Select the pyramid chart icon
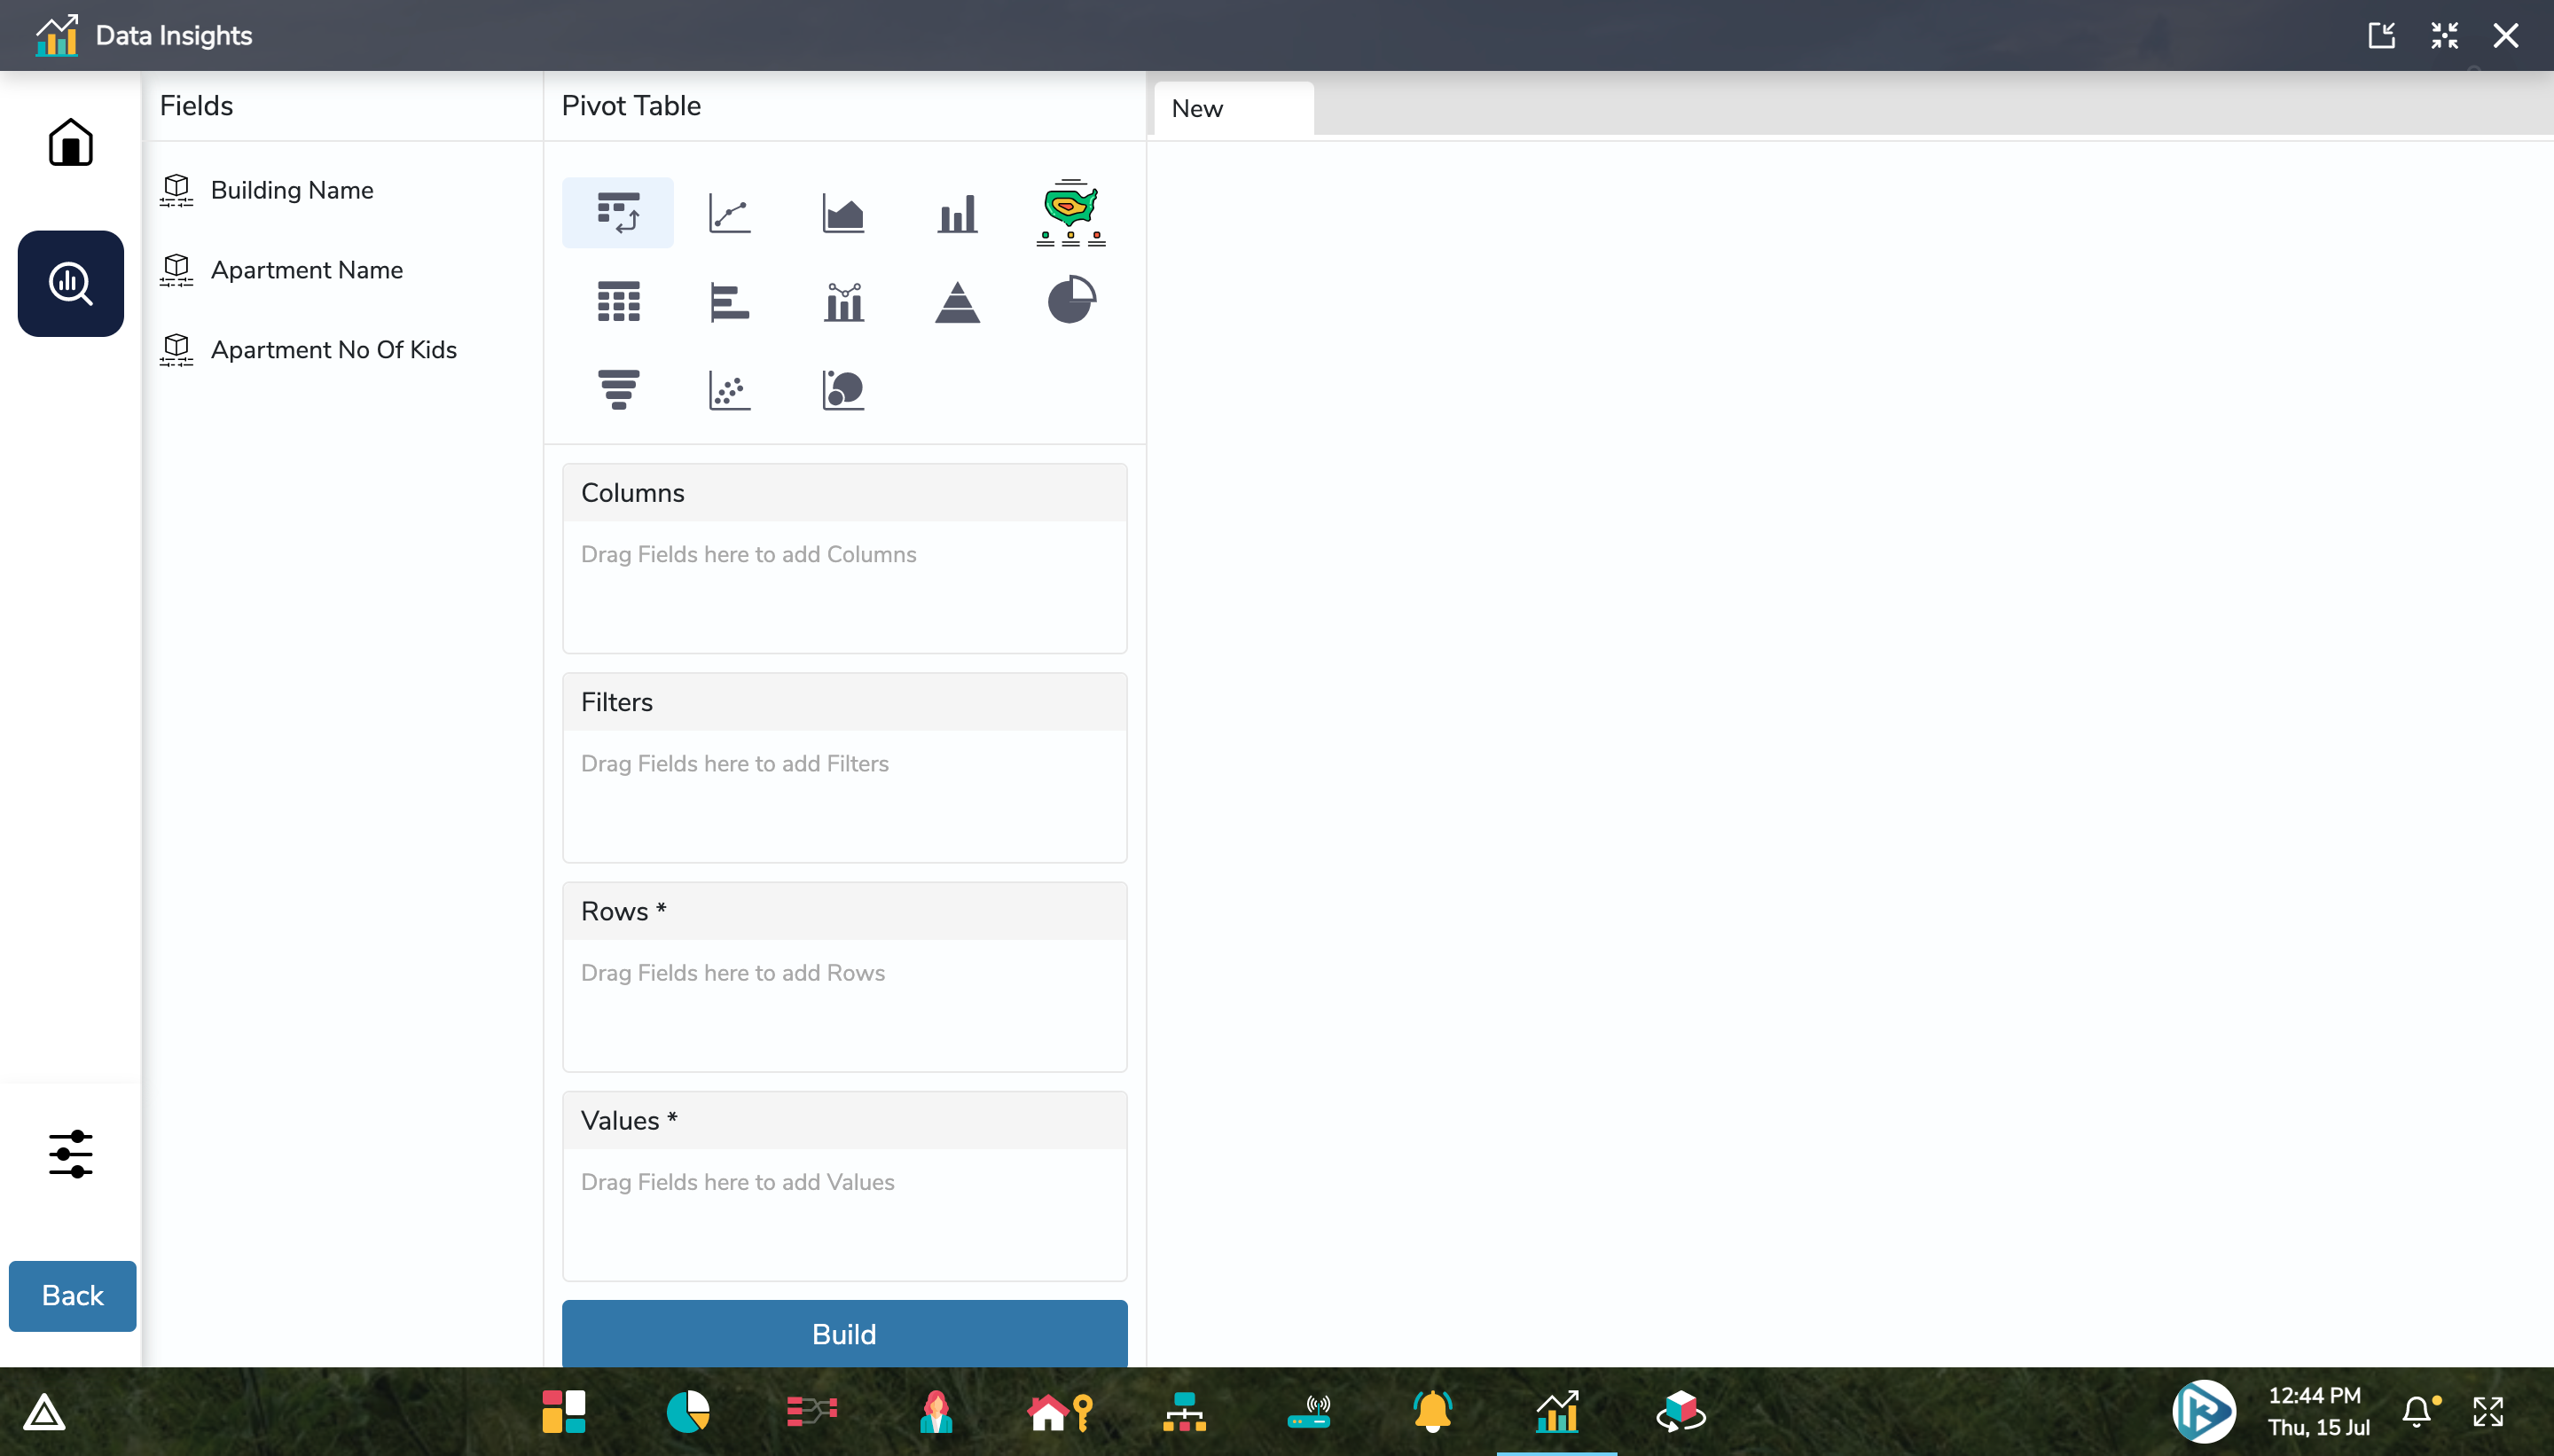This screenshot has width=2554, height=1456. 957,301
